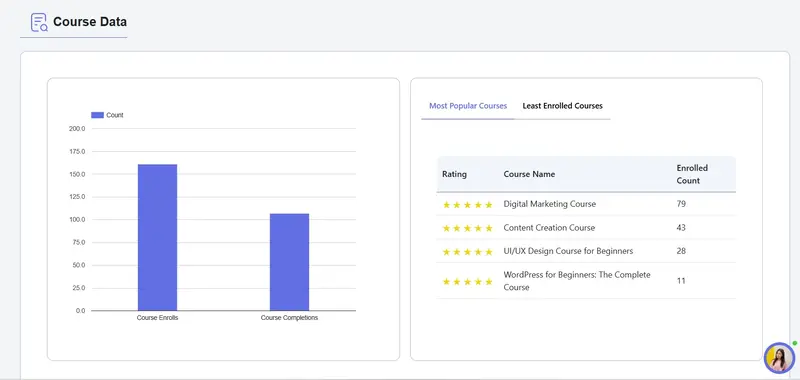800x380 pixels.
Task: Click the Rating column header
Action: (x=454, y=174)
